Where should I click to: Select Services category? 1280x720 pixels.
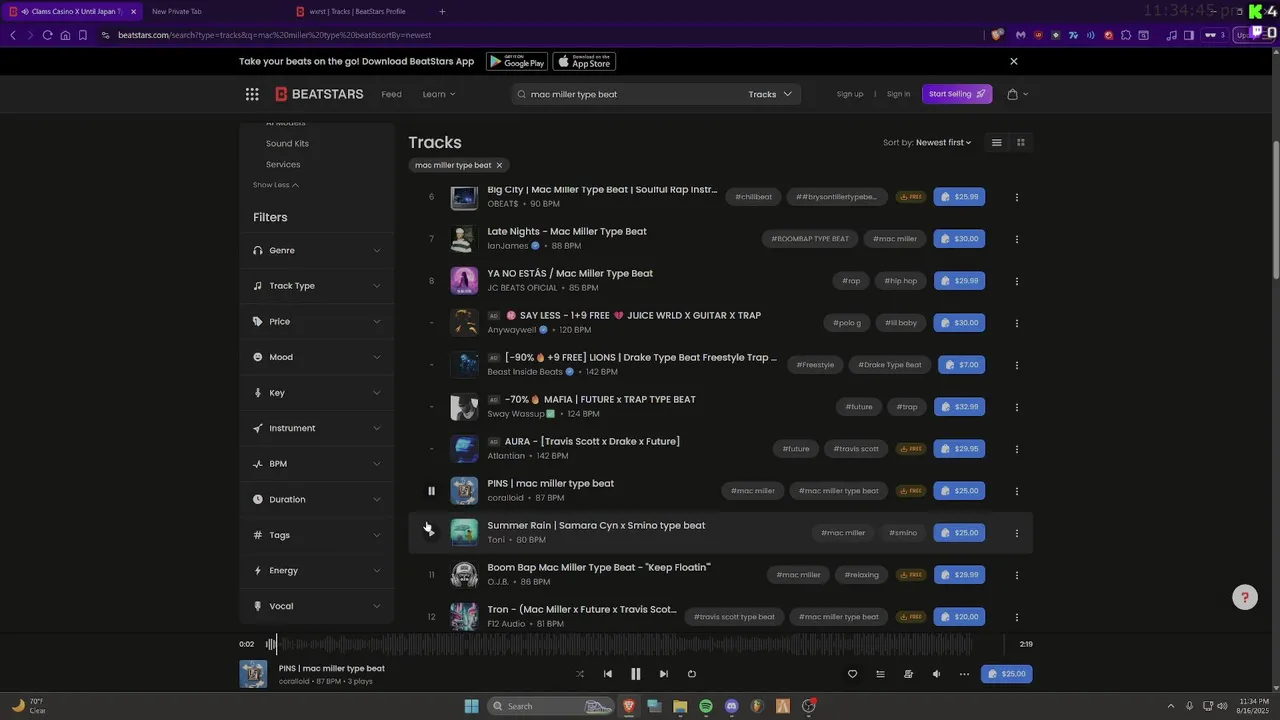[x=283, y=164]
